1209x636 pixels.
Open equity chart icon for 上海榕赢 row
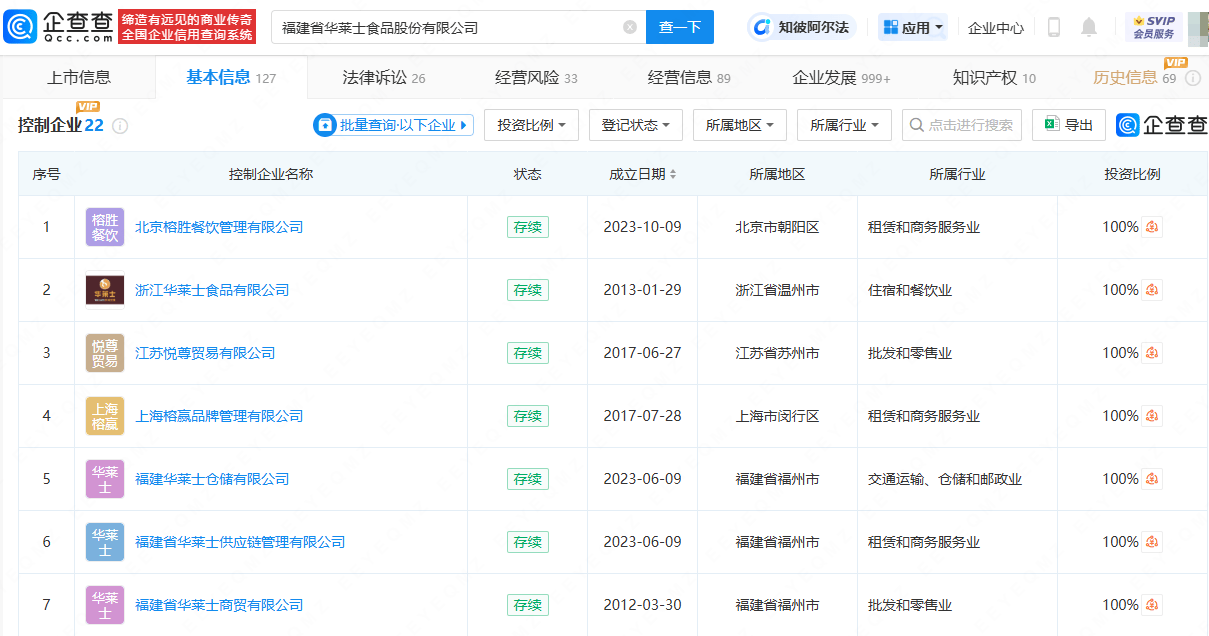[1153, 416]
